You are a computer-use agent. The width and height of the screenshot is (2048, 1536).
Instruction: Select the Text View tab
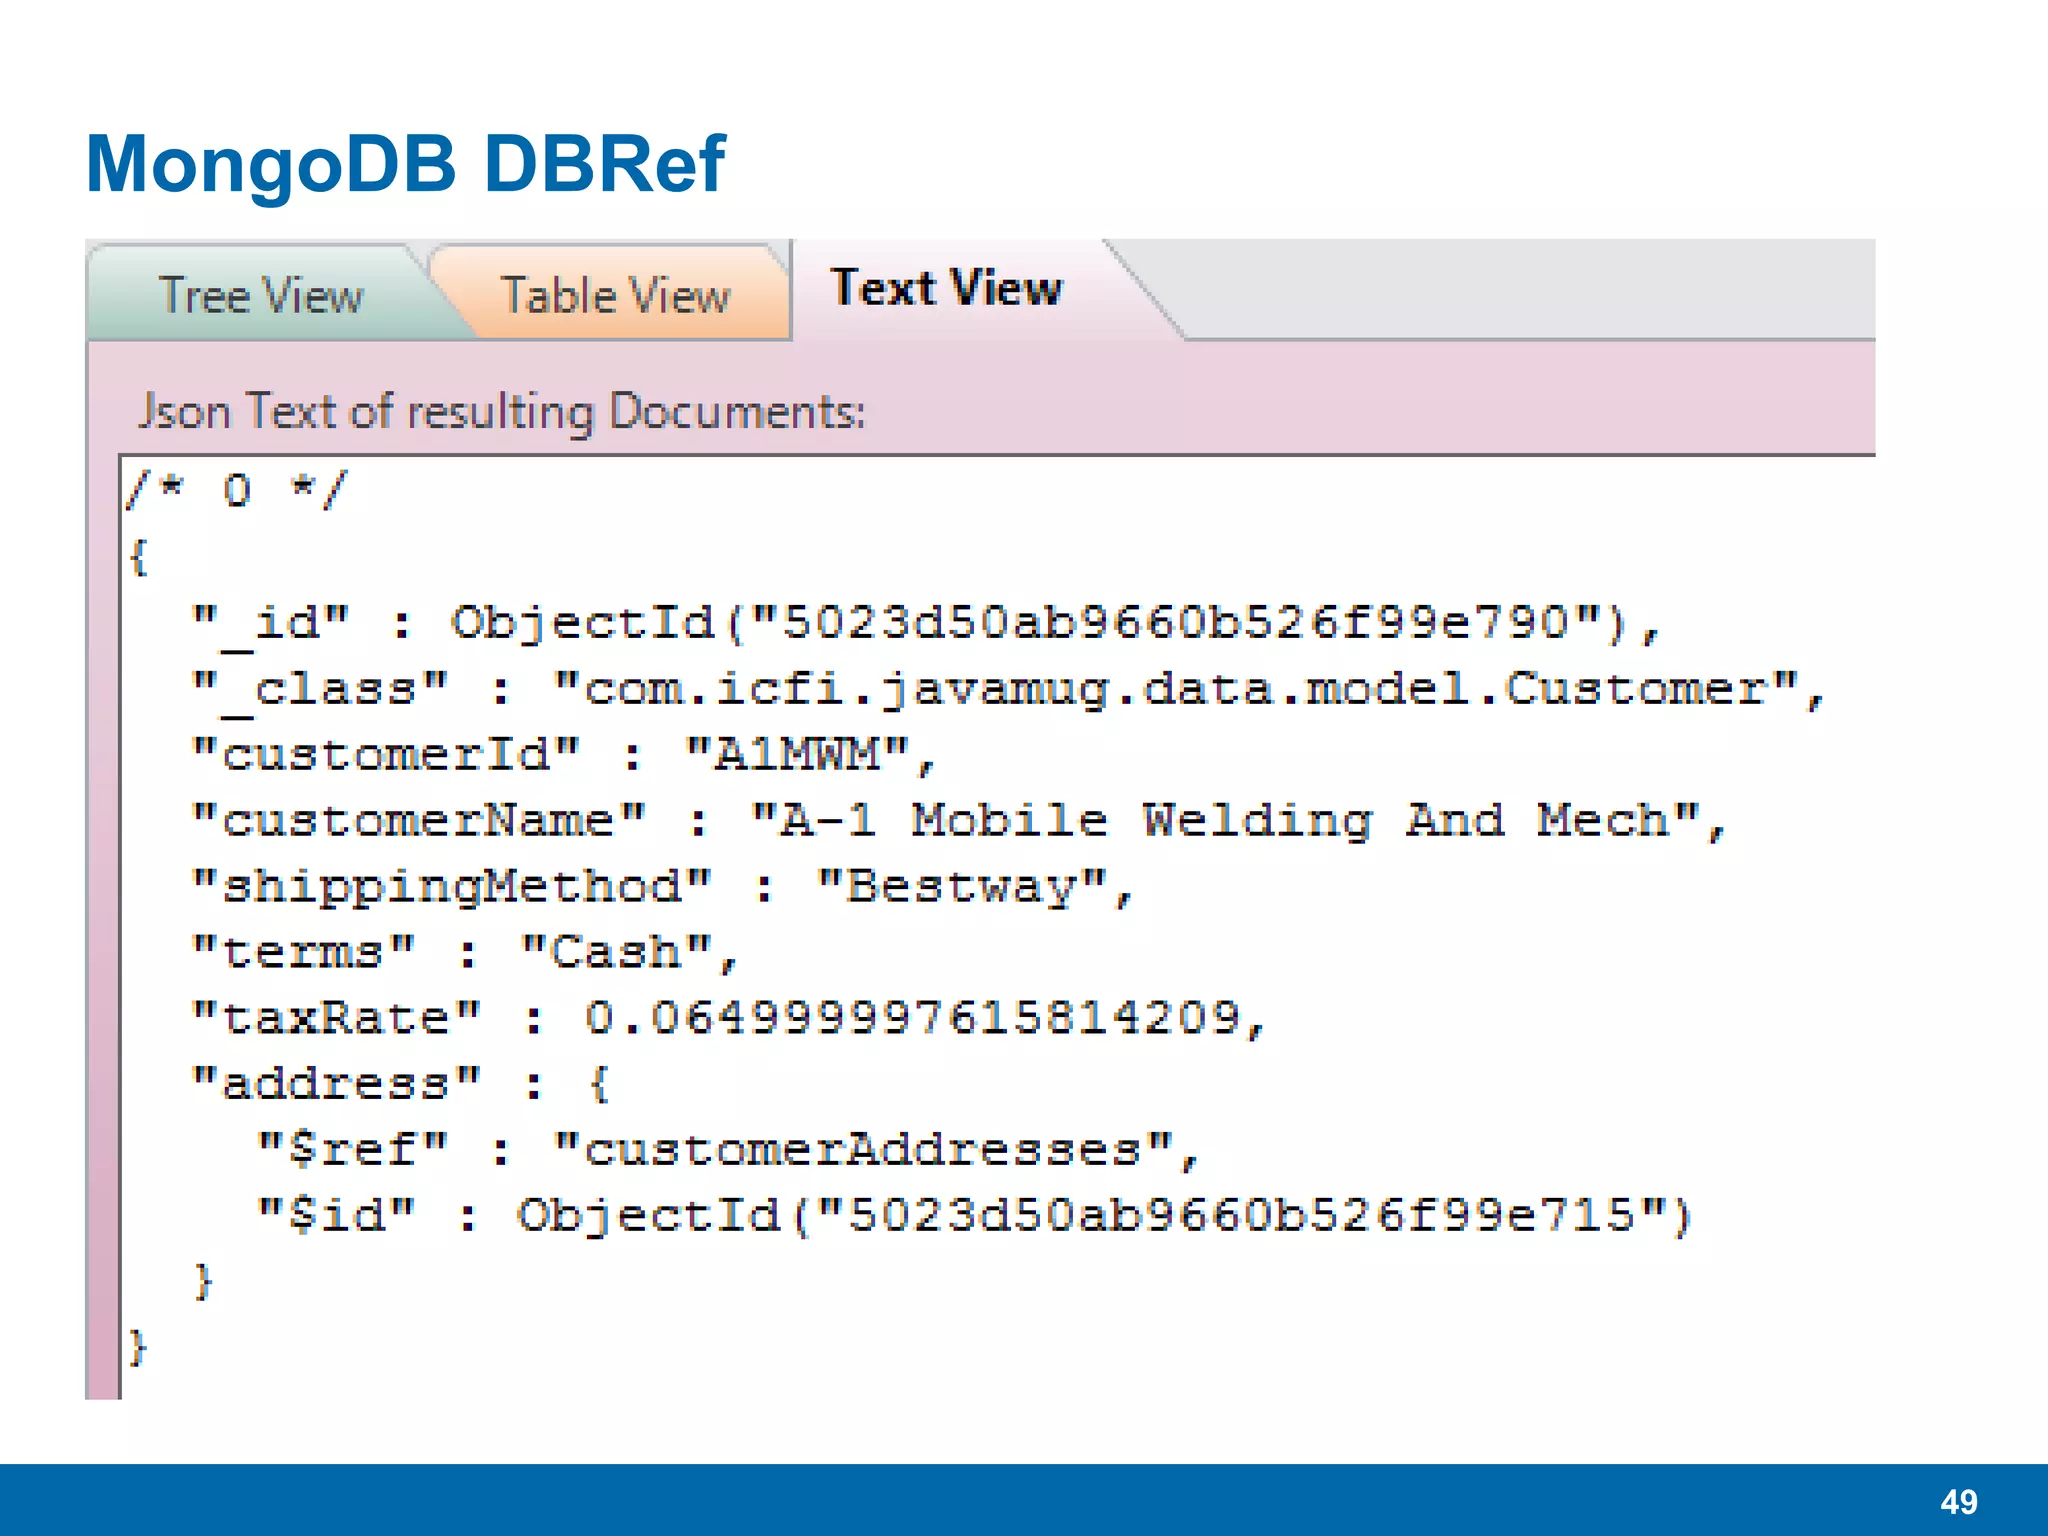tap(946, 288)
